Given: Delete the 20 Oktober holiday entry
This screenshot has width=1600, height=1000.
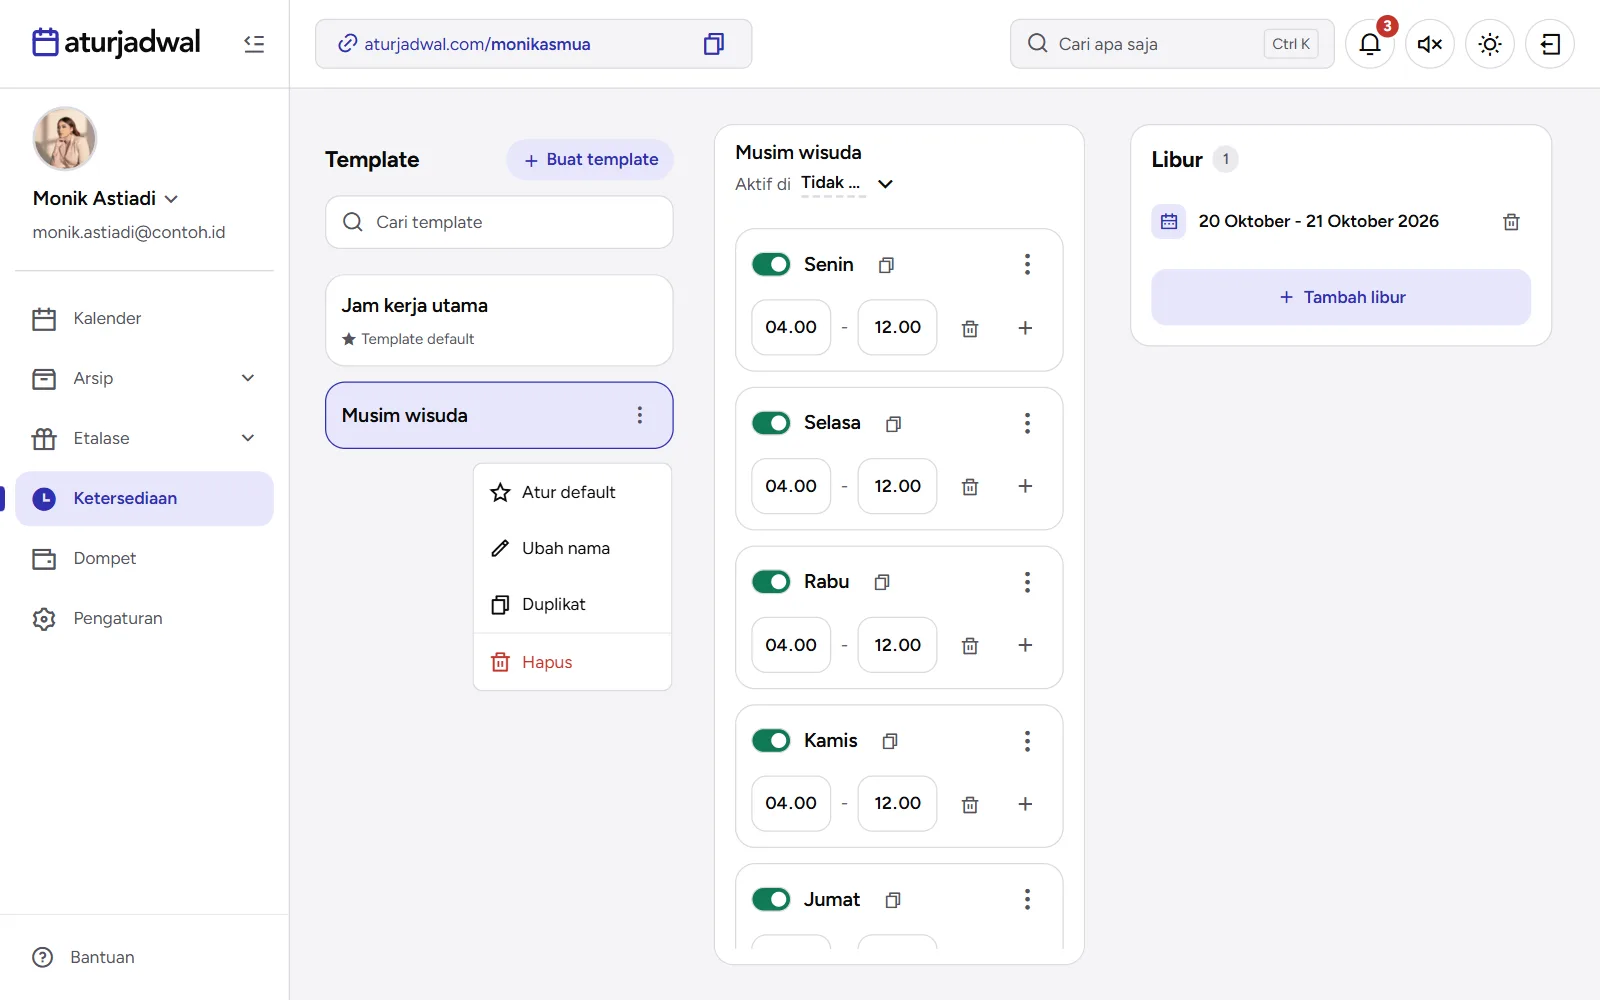Looking at the screenshot, I should click(1511, 222).
